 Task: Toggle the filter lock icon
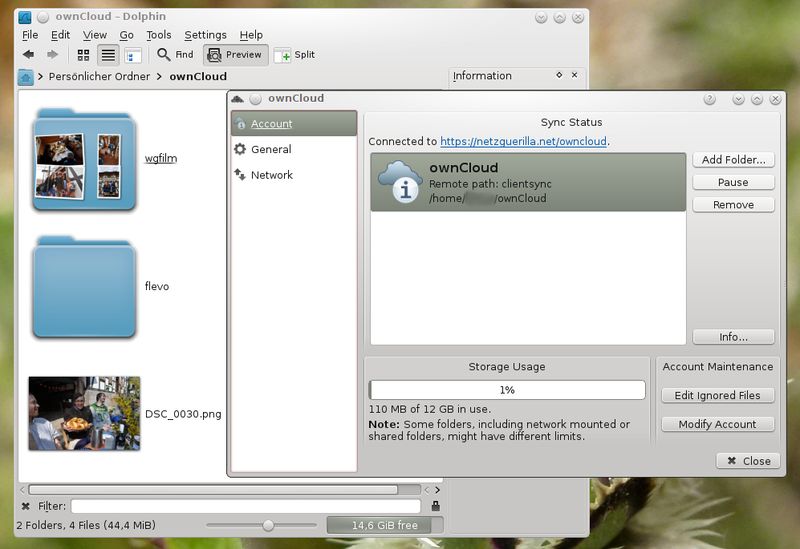435,506
